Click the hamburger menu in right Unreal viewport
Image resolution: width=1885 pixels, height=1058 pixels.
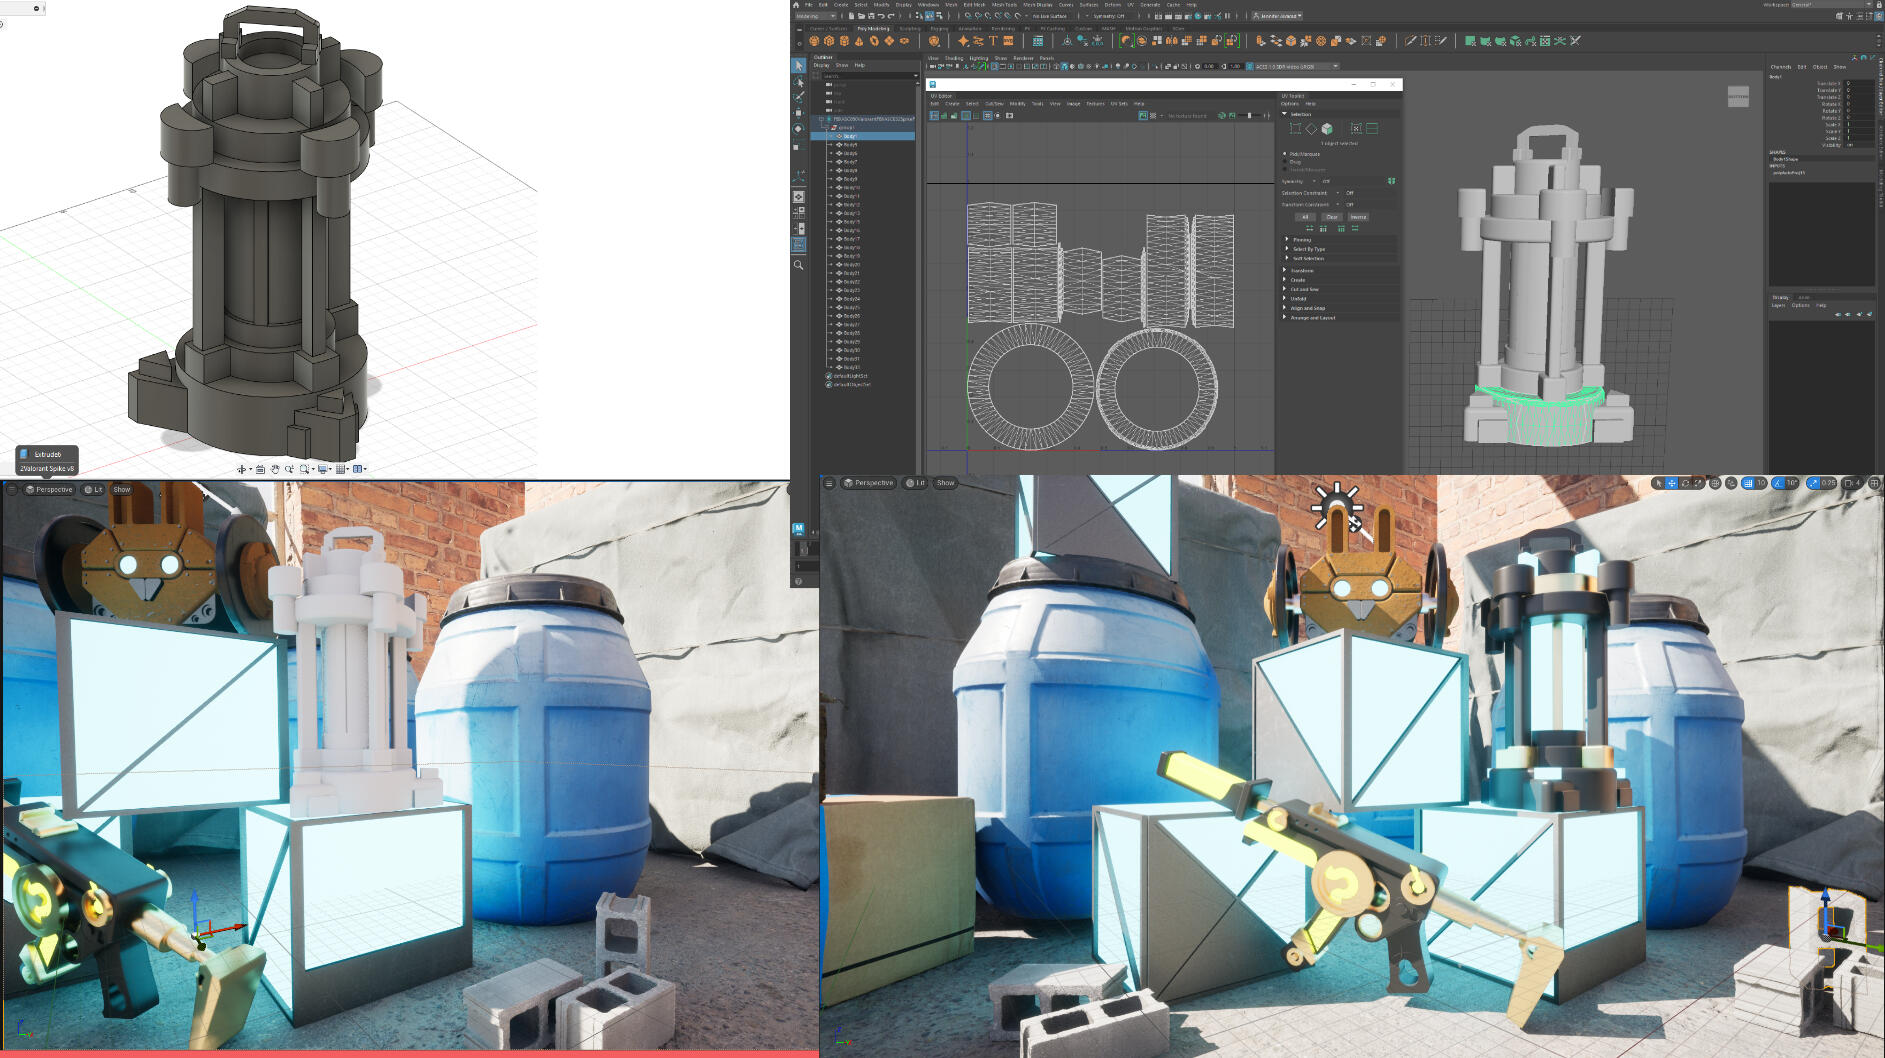[829, 483]
